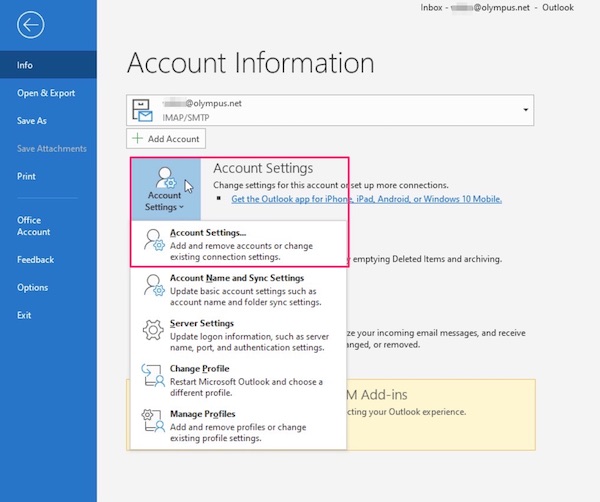
Task: Open the Get the Outlook app link
Action: pyautogui.click(x=366, y=199)
